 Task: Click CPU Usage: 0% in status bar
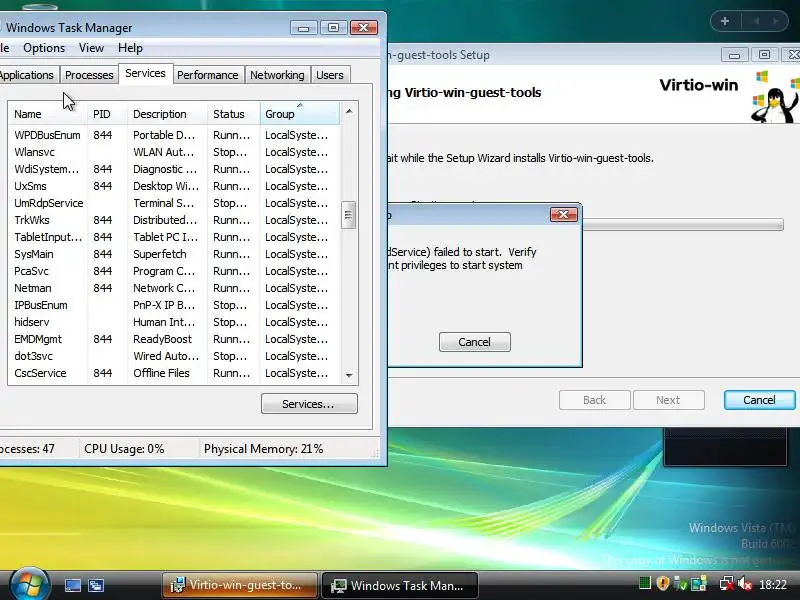[x=124, y=449]
